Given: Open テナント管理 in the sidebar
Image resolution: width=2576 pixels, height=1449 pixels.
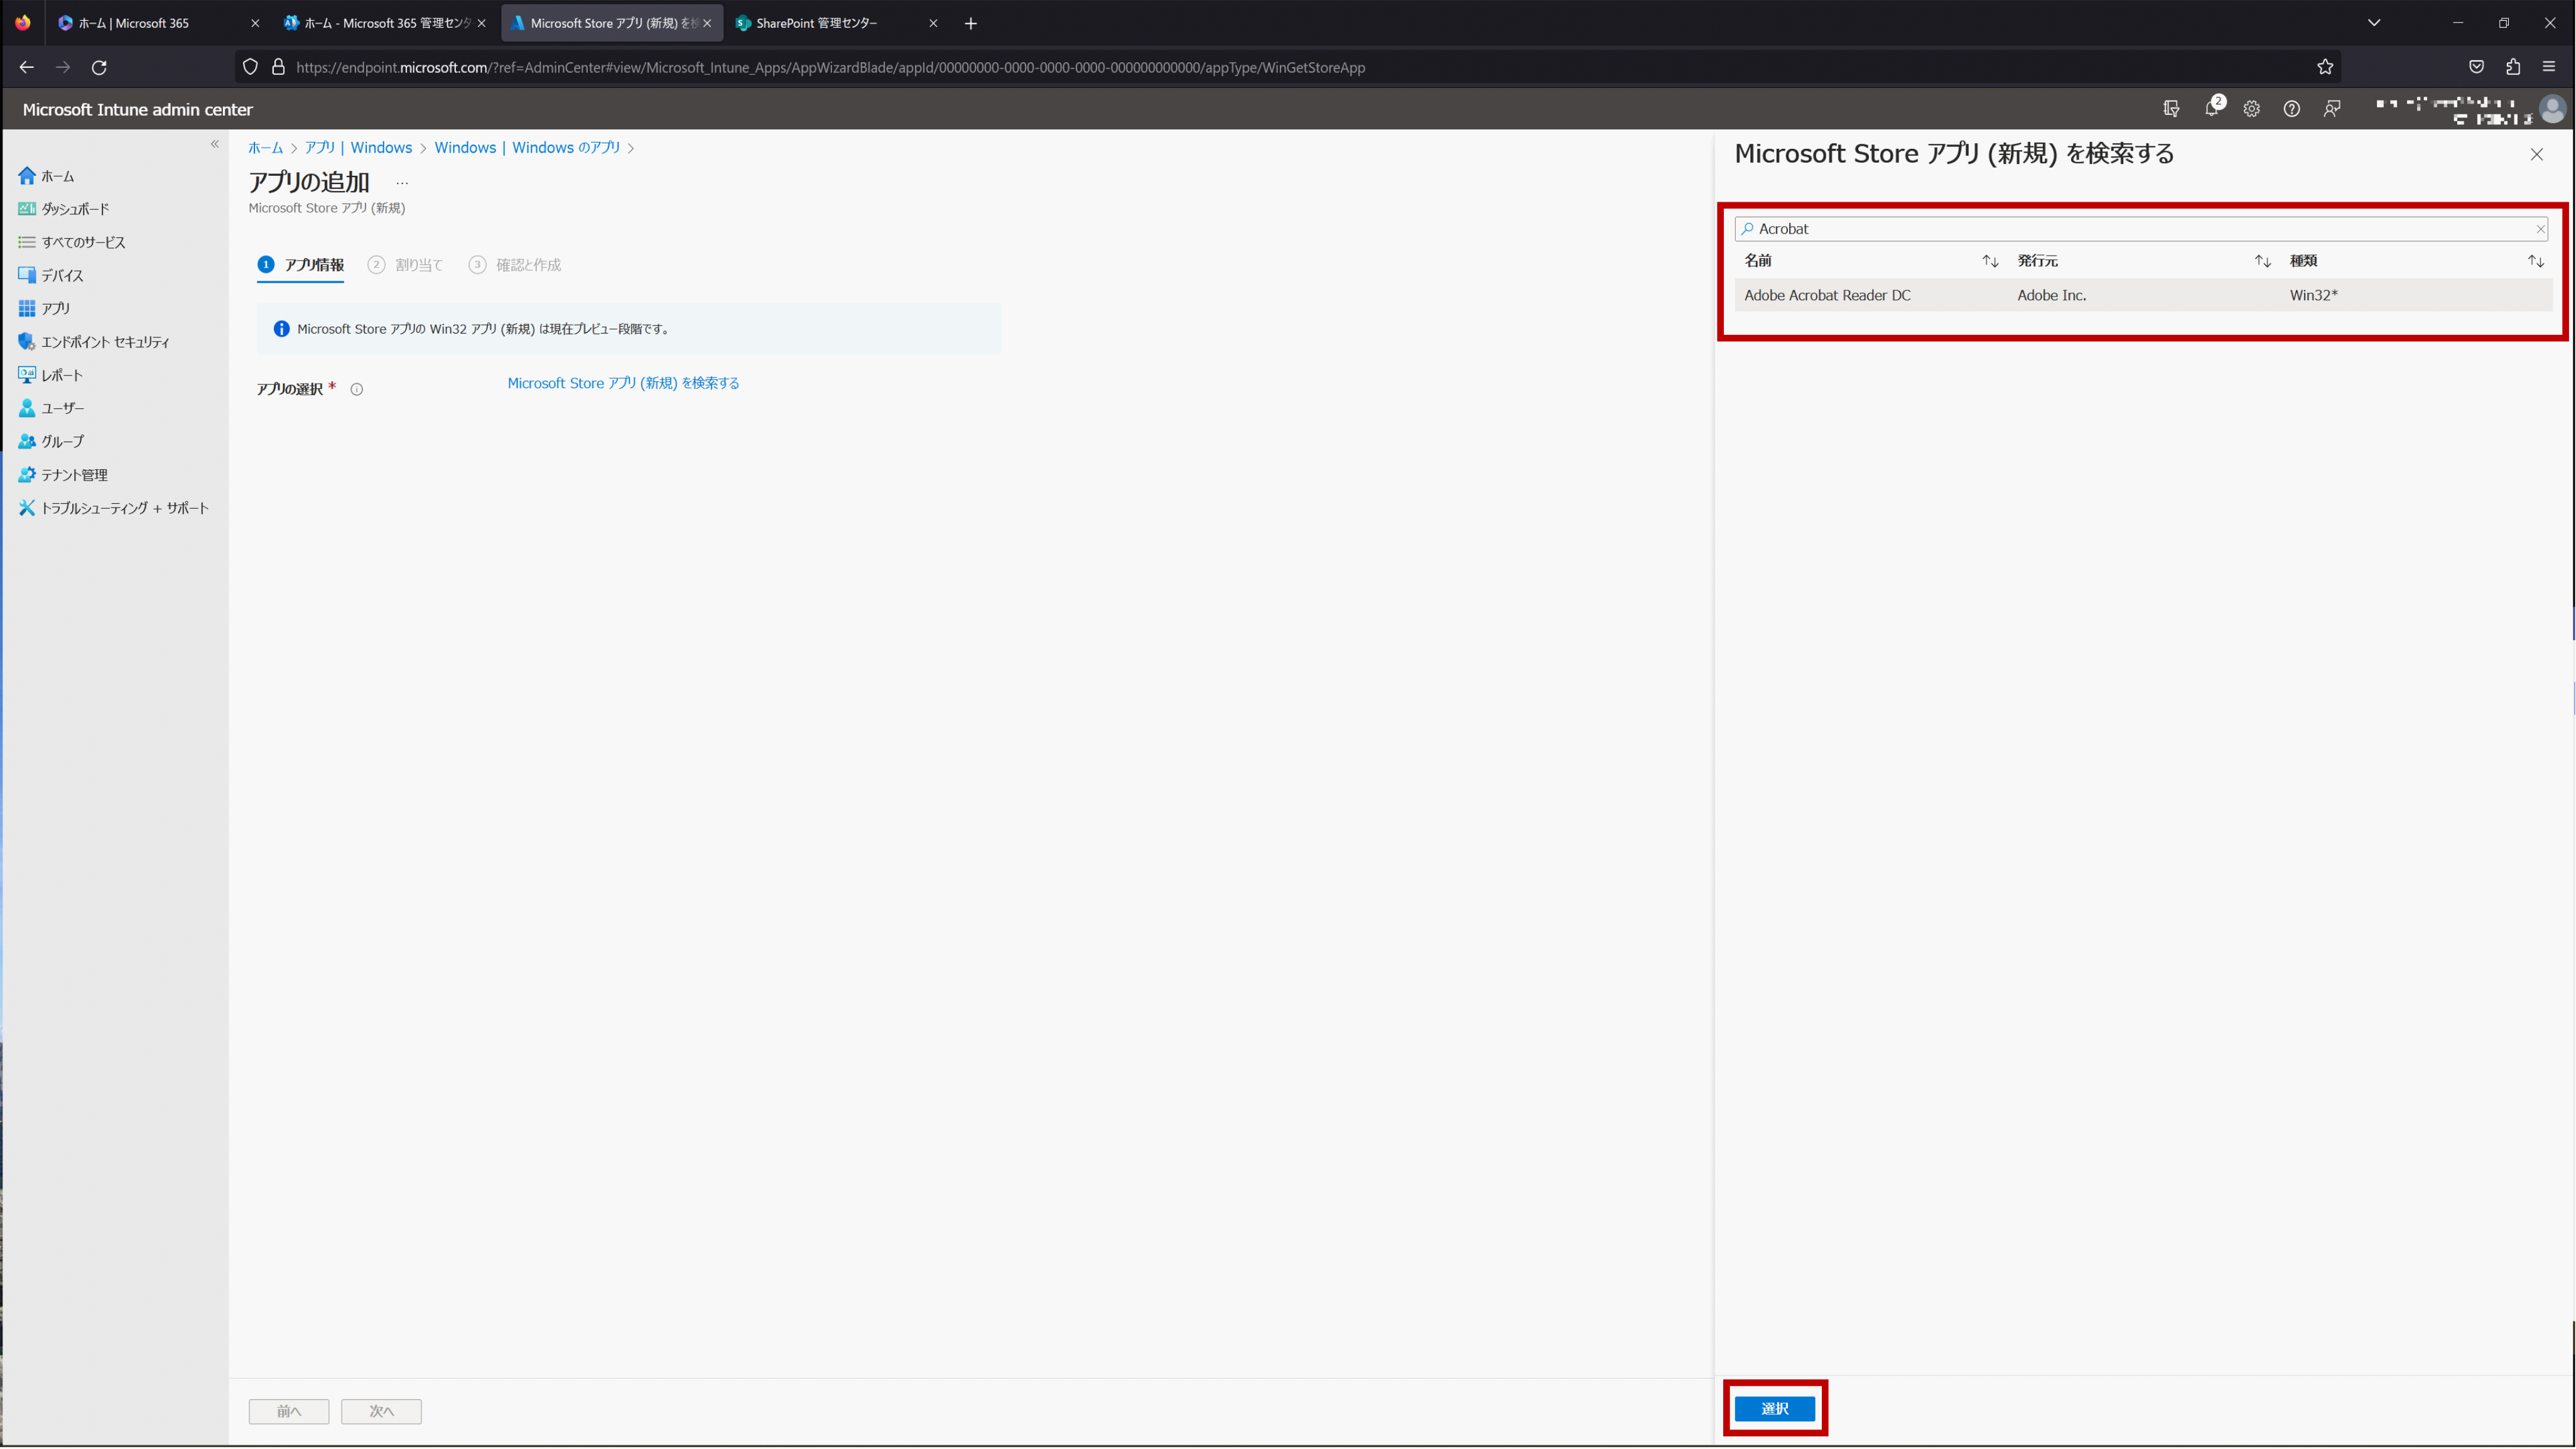Looking at the screenshot, I should pyautogui.click(x=63, y=475).
